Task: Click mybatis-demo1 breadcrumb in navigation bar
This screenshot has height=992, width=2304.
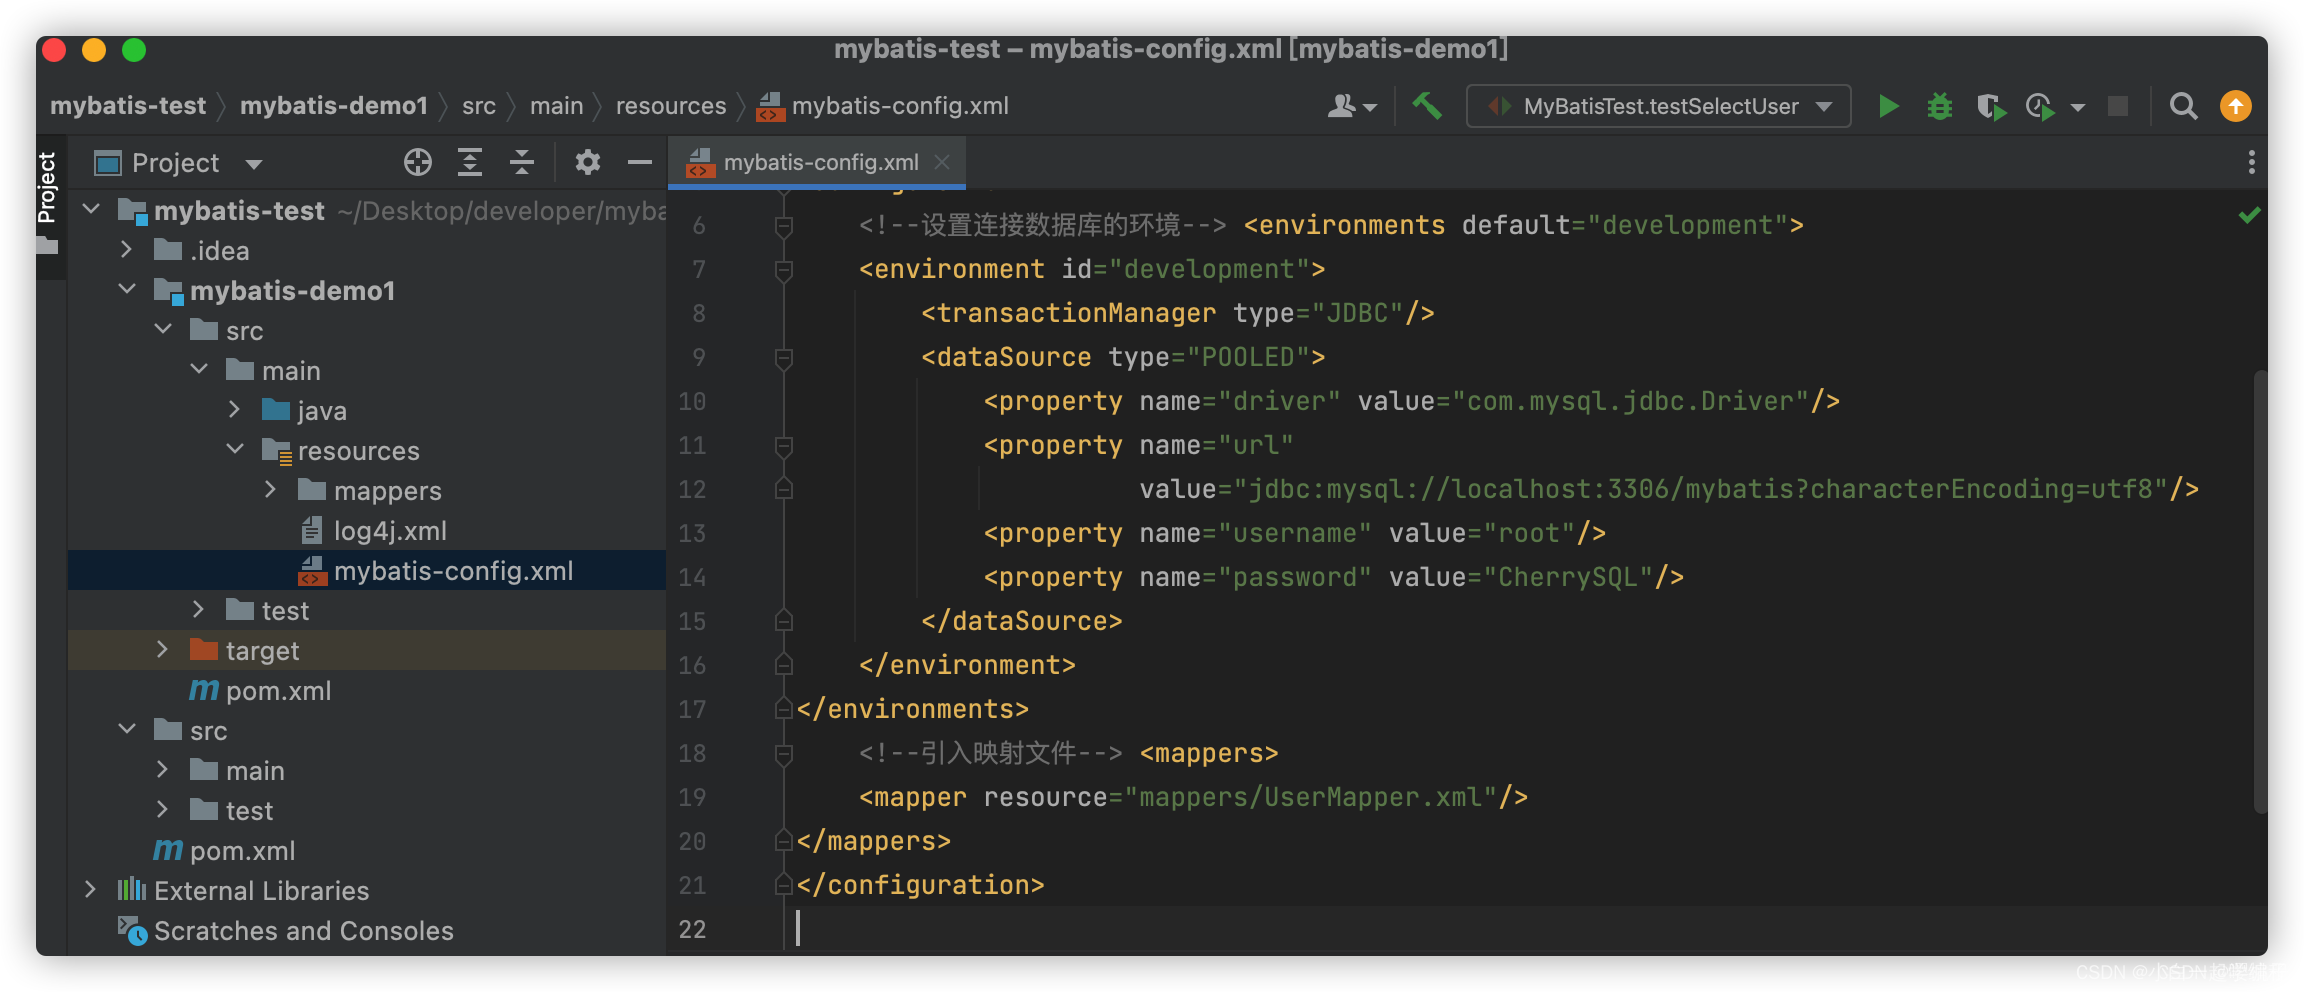Action: click(334, 106)
